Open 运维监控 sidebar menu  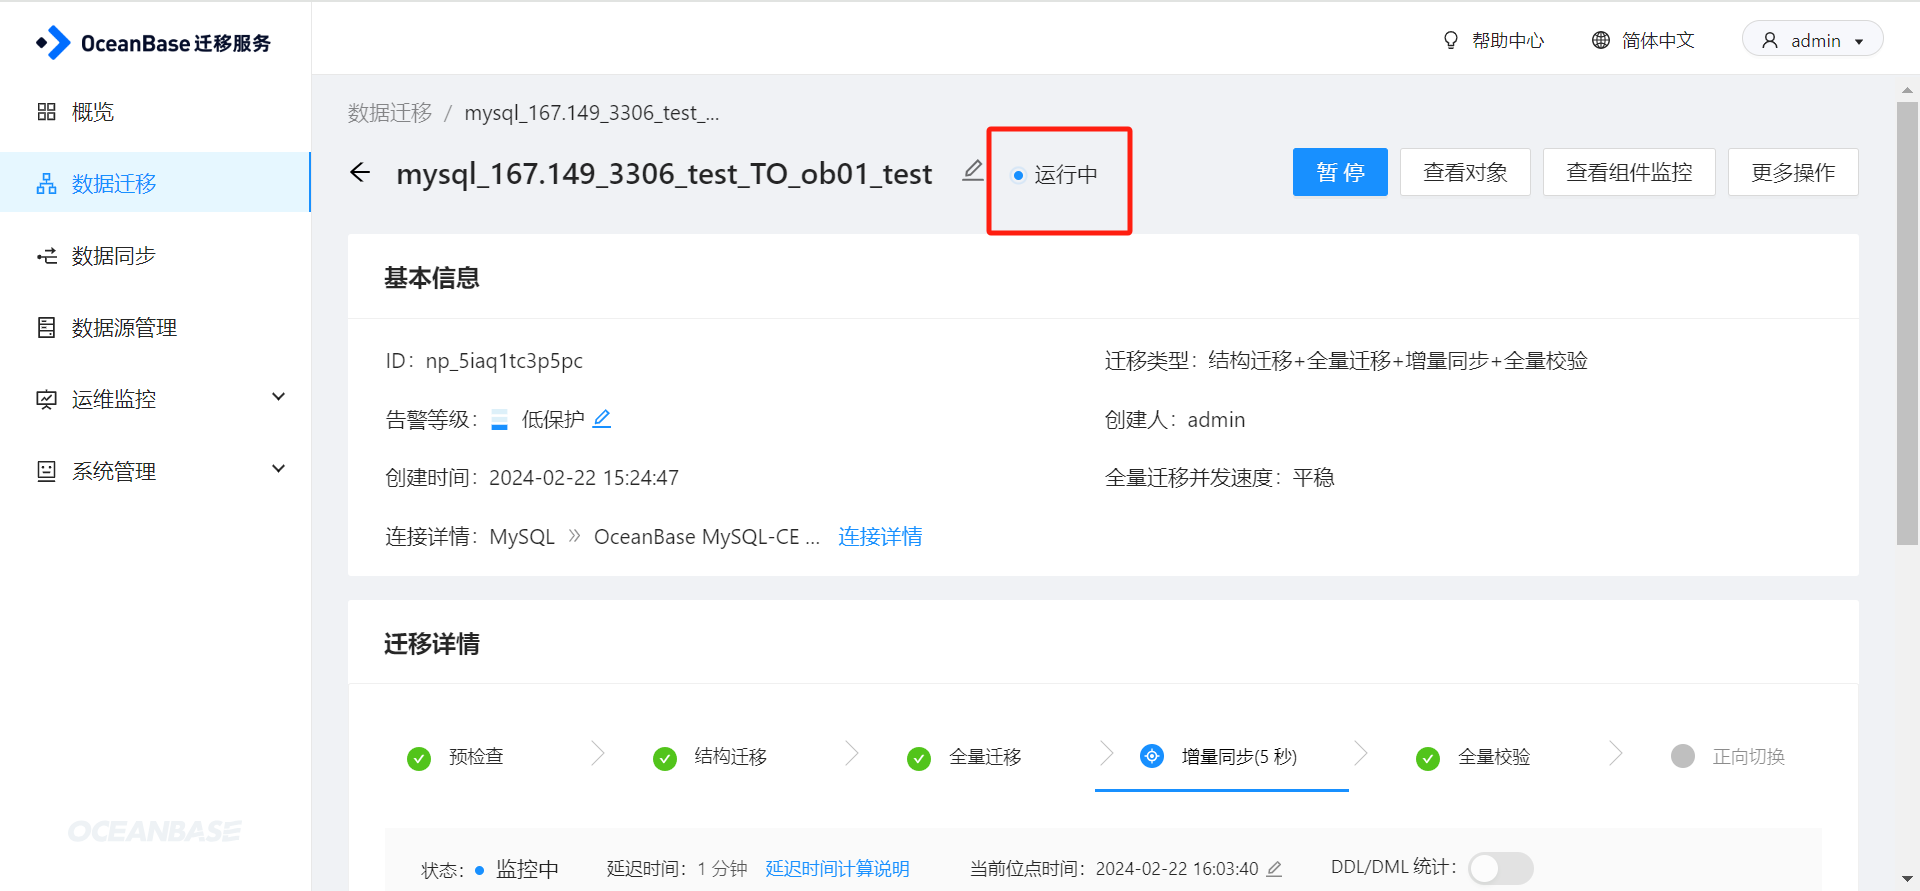pyautogui.click(x=155, y=400)
